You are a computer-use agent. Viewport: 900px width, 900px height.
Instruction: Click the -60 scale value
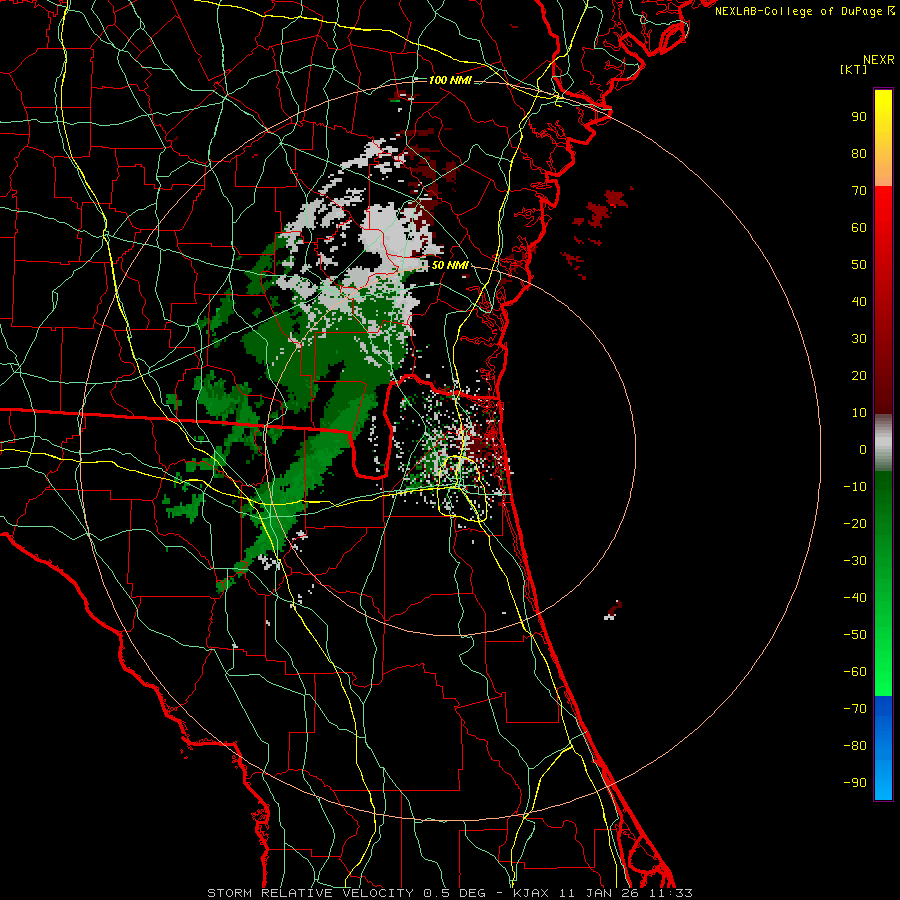click(x=855, y=672)
